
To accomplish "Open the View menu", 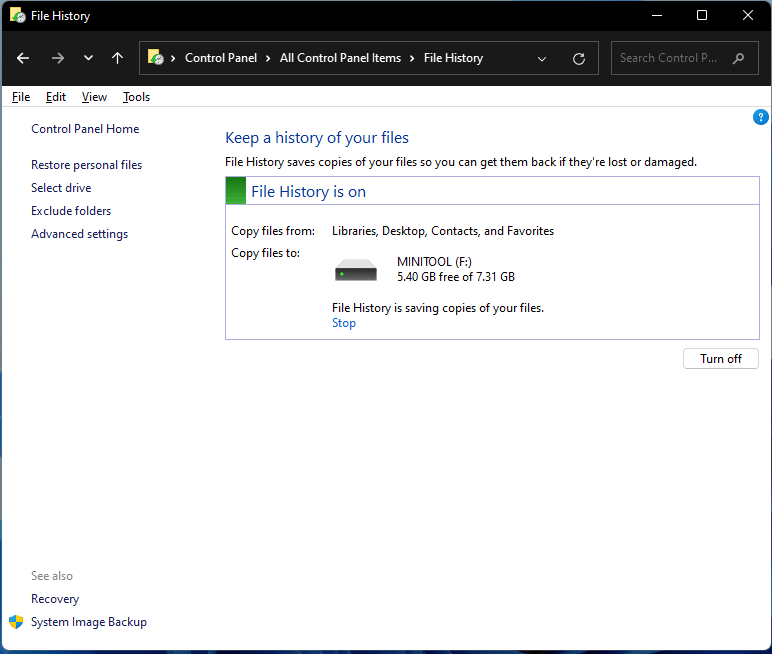I will click(94, 97).
